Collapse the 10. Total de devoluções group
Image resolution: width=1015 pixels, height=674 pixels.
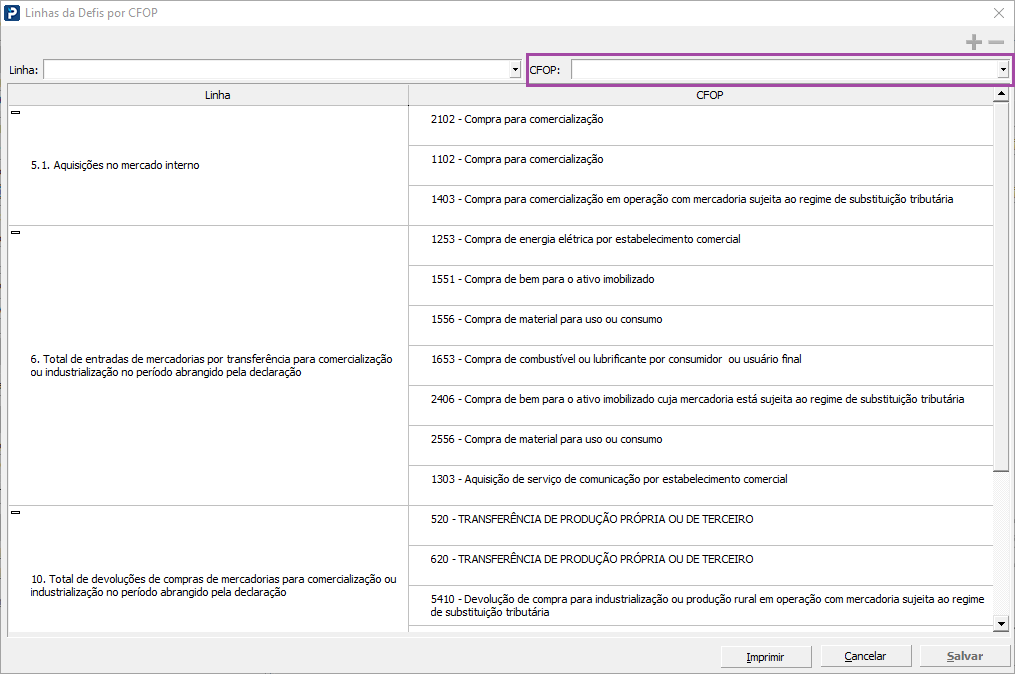[x=15, y=512]
